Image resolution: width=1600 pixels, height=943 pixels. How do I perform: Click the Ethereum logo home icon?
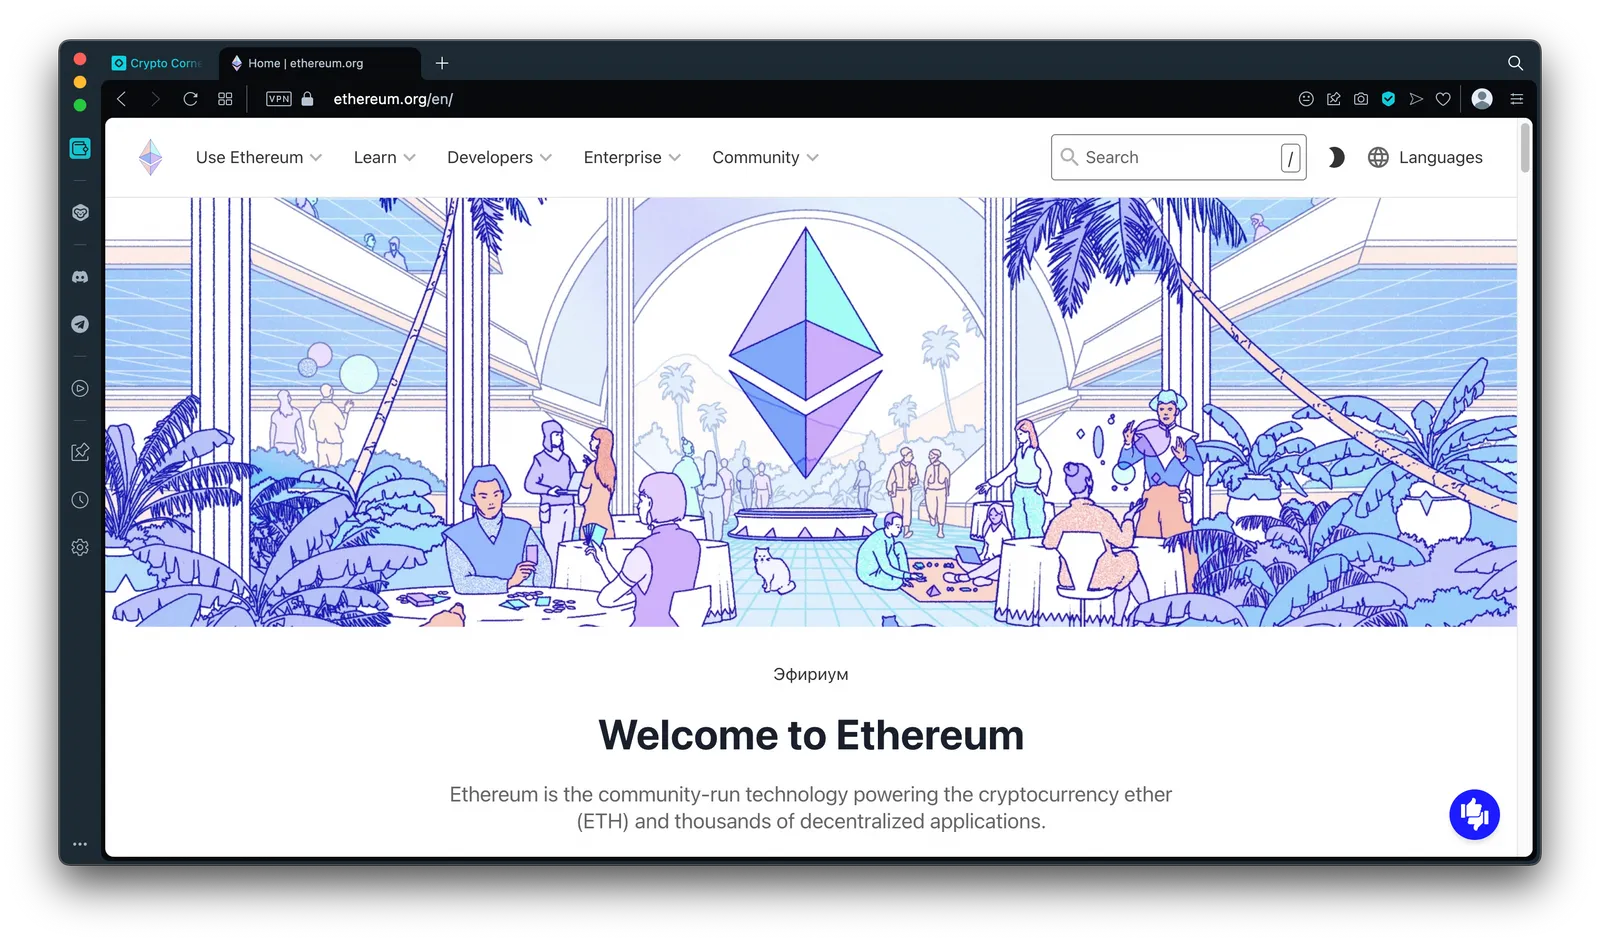(x=150, y=157)
